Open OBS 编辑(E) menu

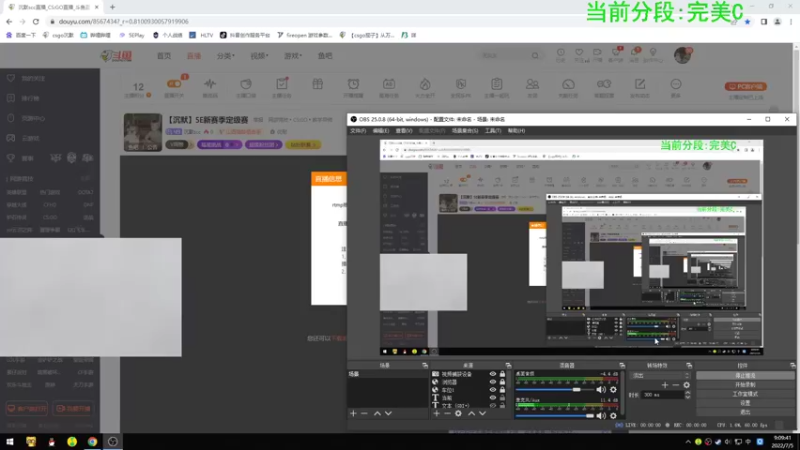pos(381,131)
